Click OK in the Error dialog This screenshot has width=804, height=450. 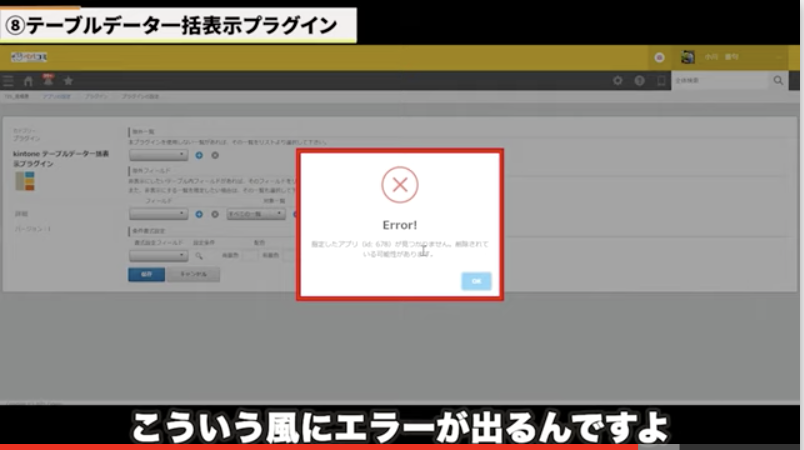click(x=476, y=281)
